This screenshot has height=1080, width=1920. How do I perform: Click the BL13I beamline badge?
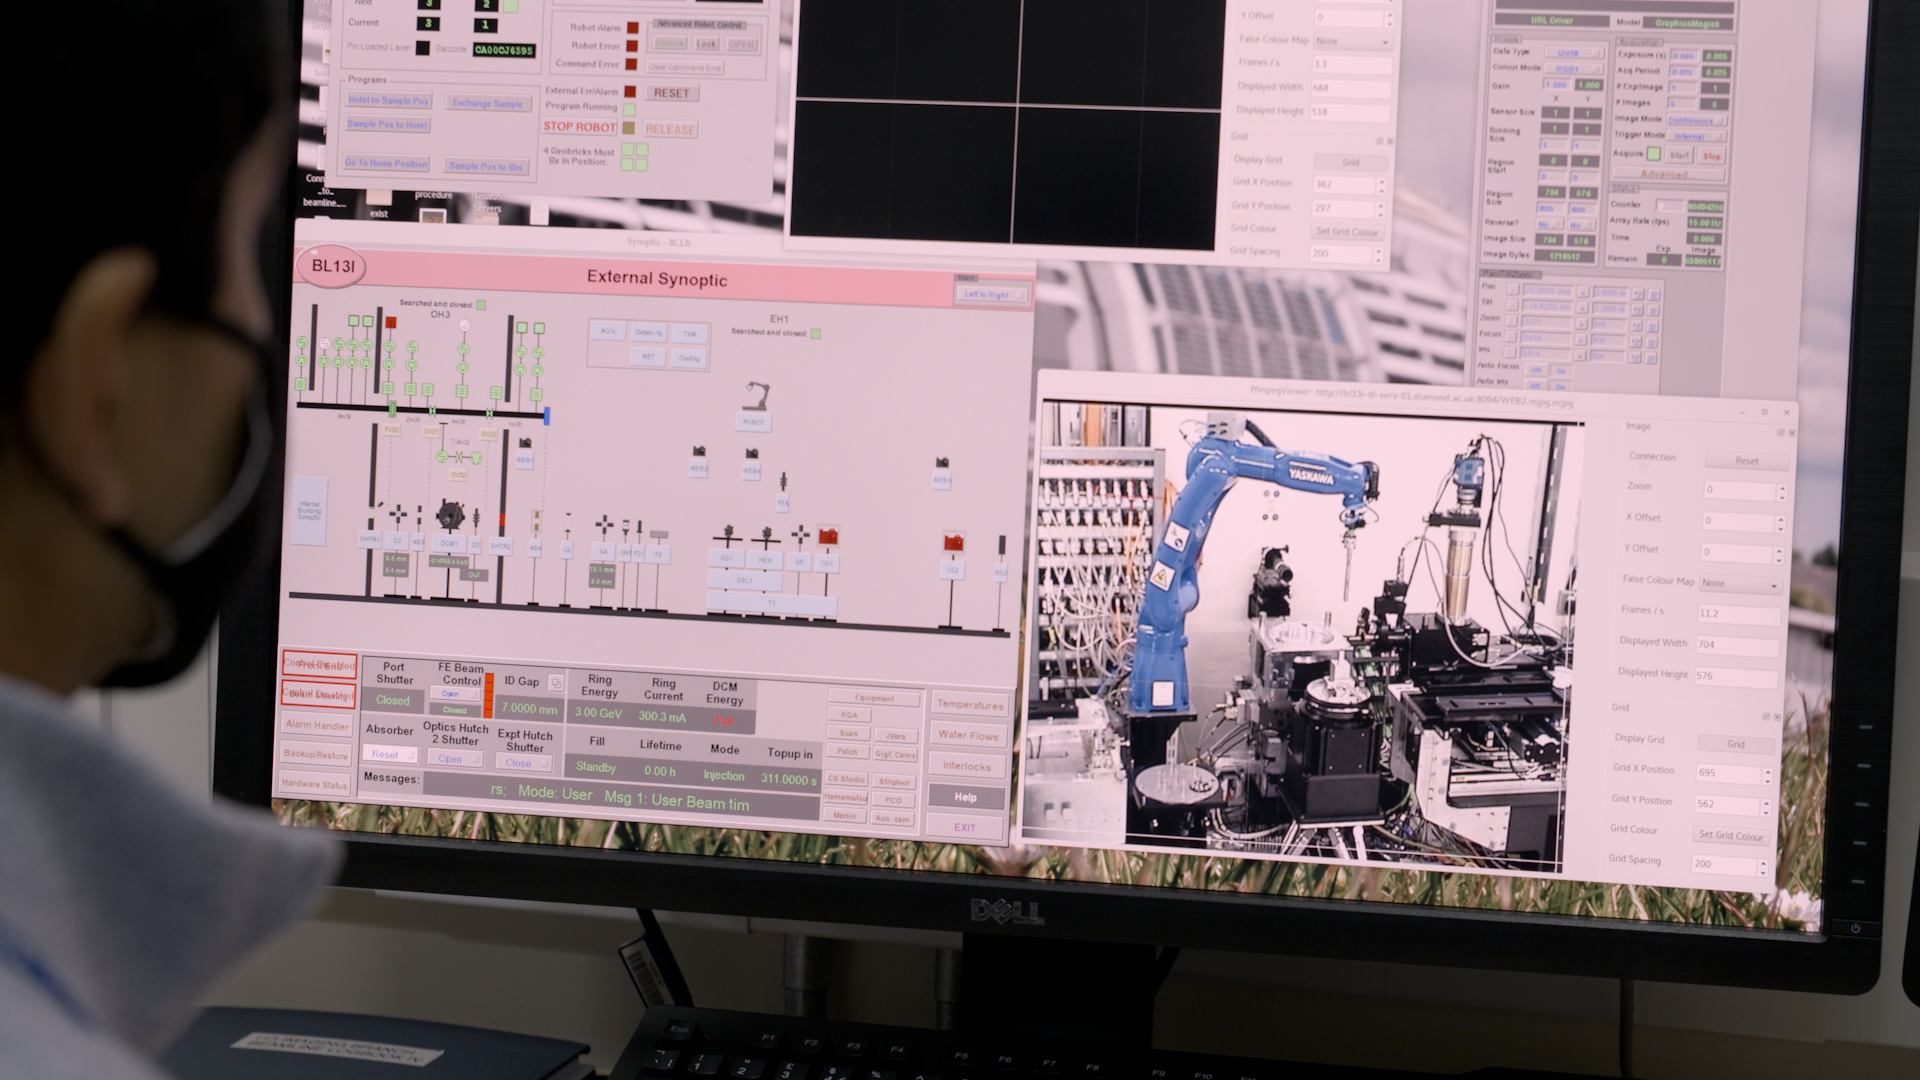tap(332, 266)
